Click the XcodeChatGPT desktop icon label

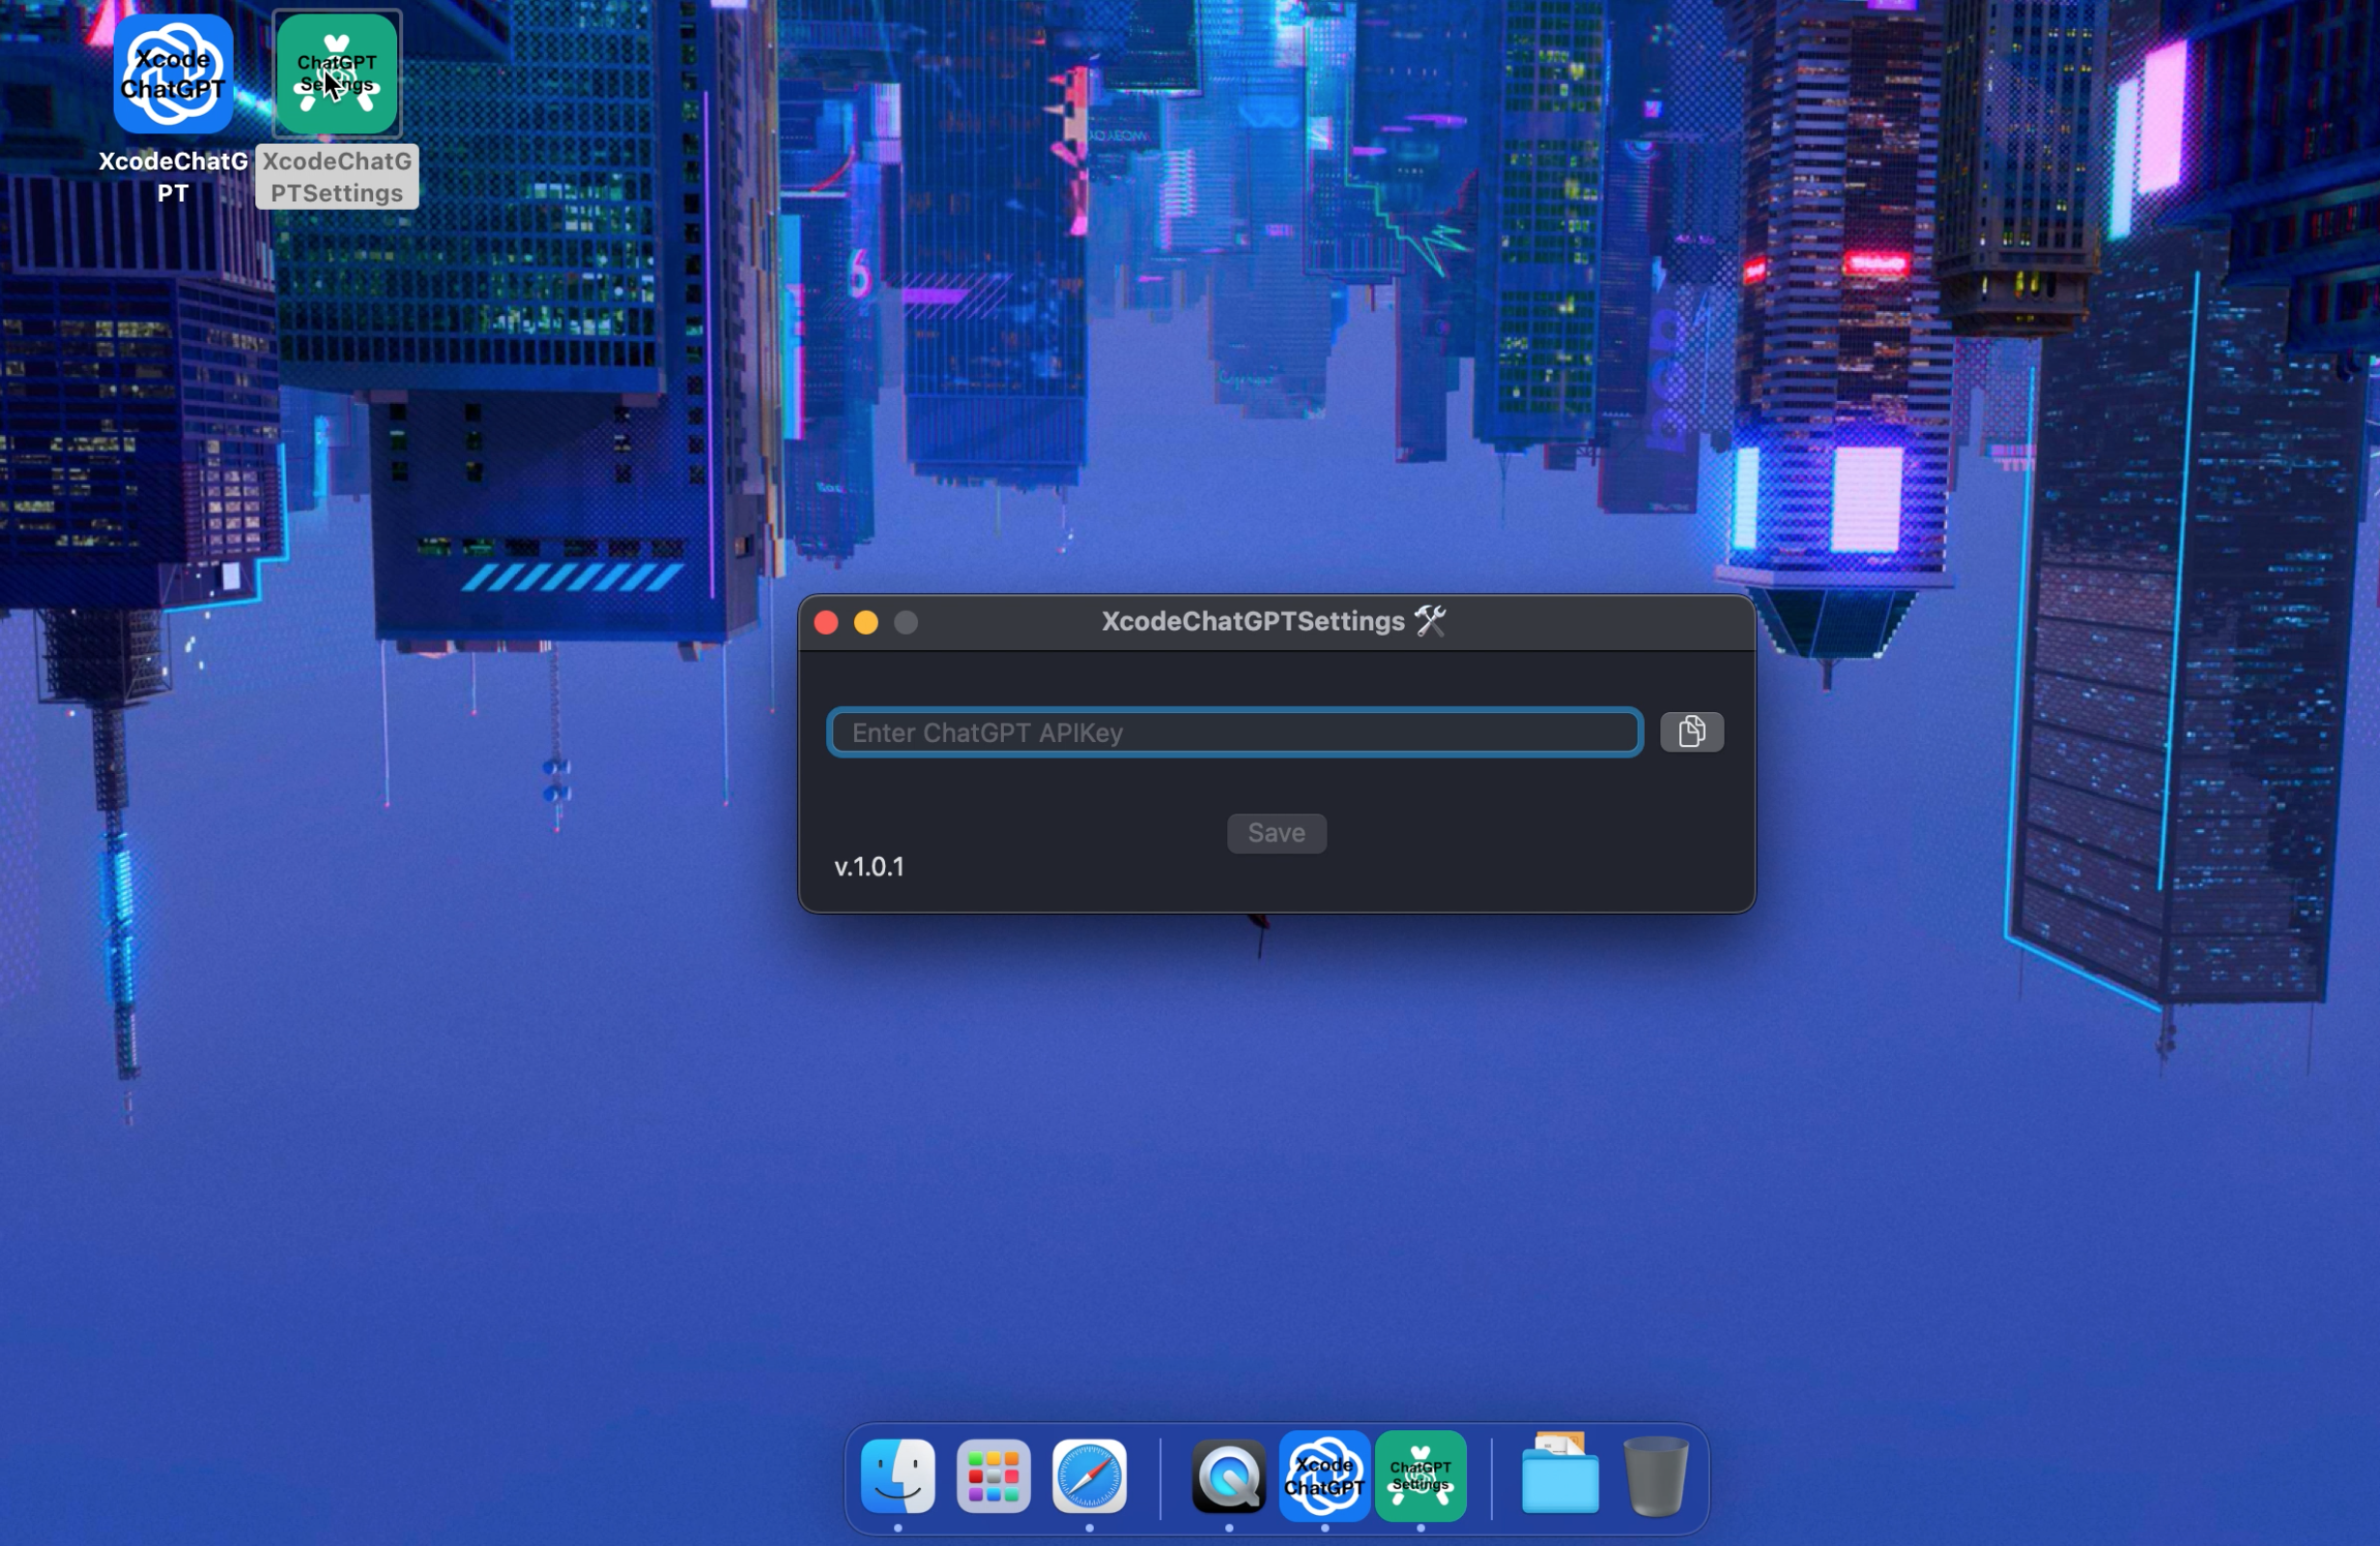coord(173,177)
